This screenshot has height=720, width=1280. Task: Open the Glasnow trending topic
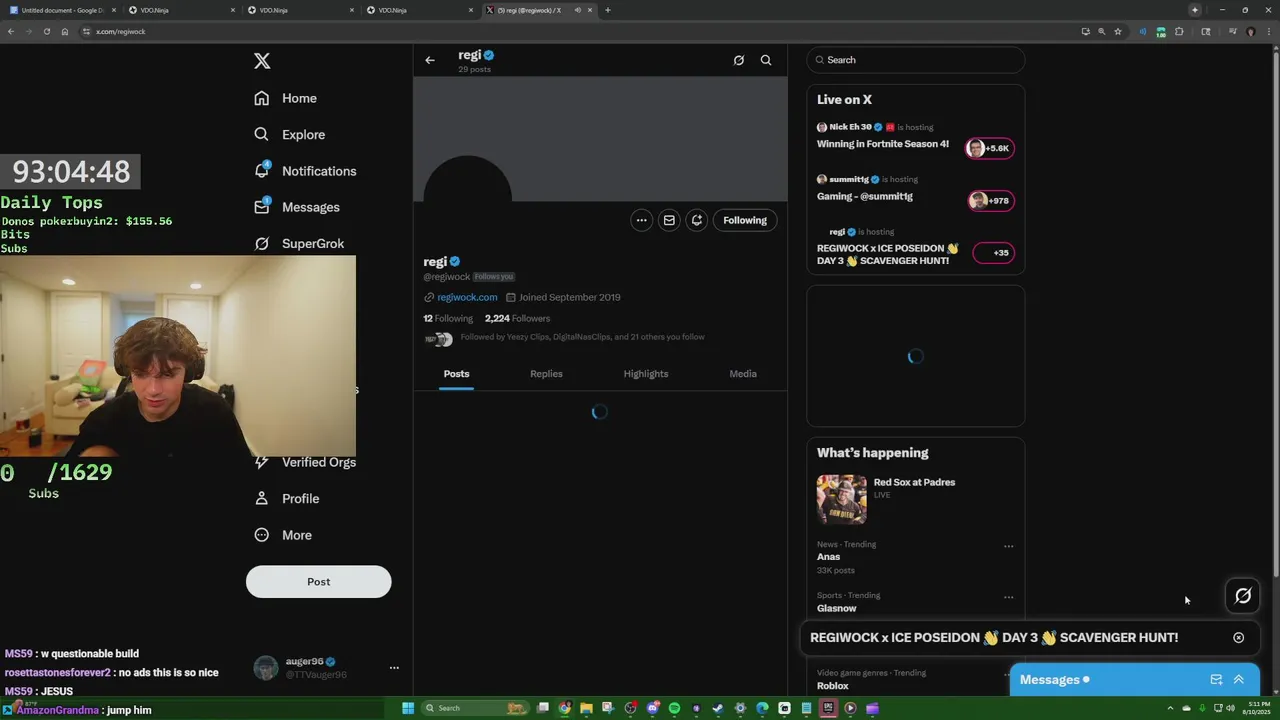[837, 608]
